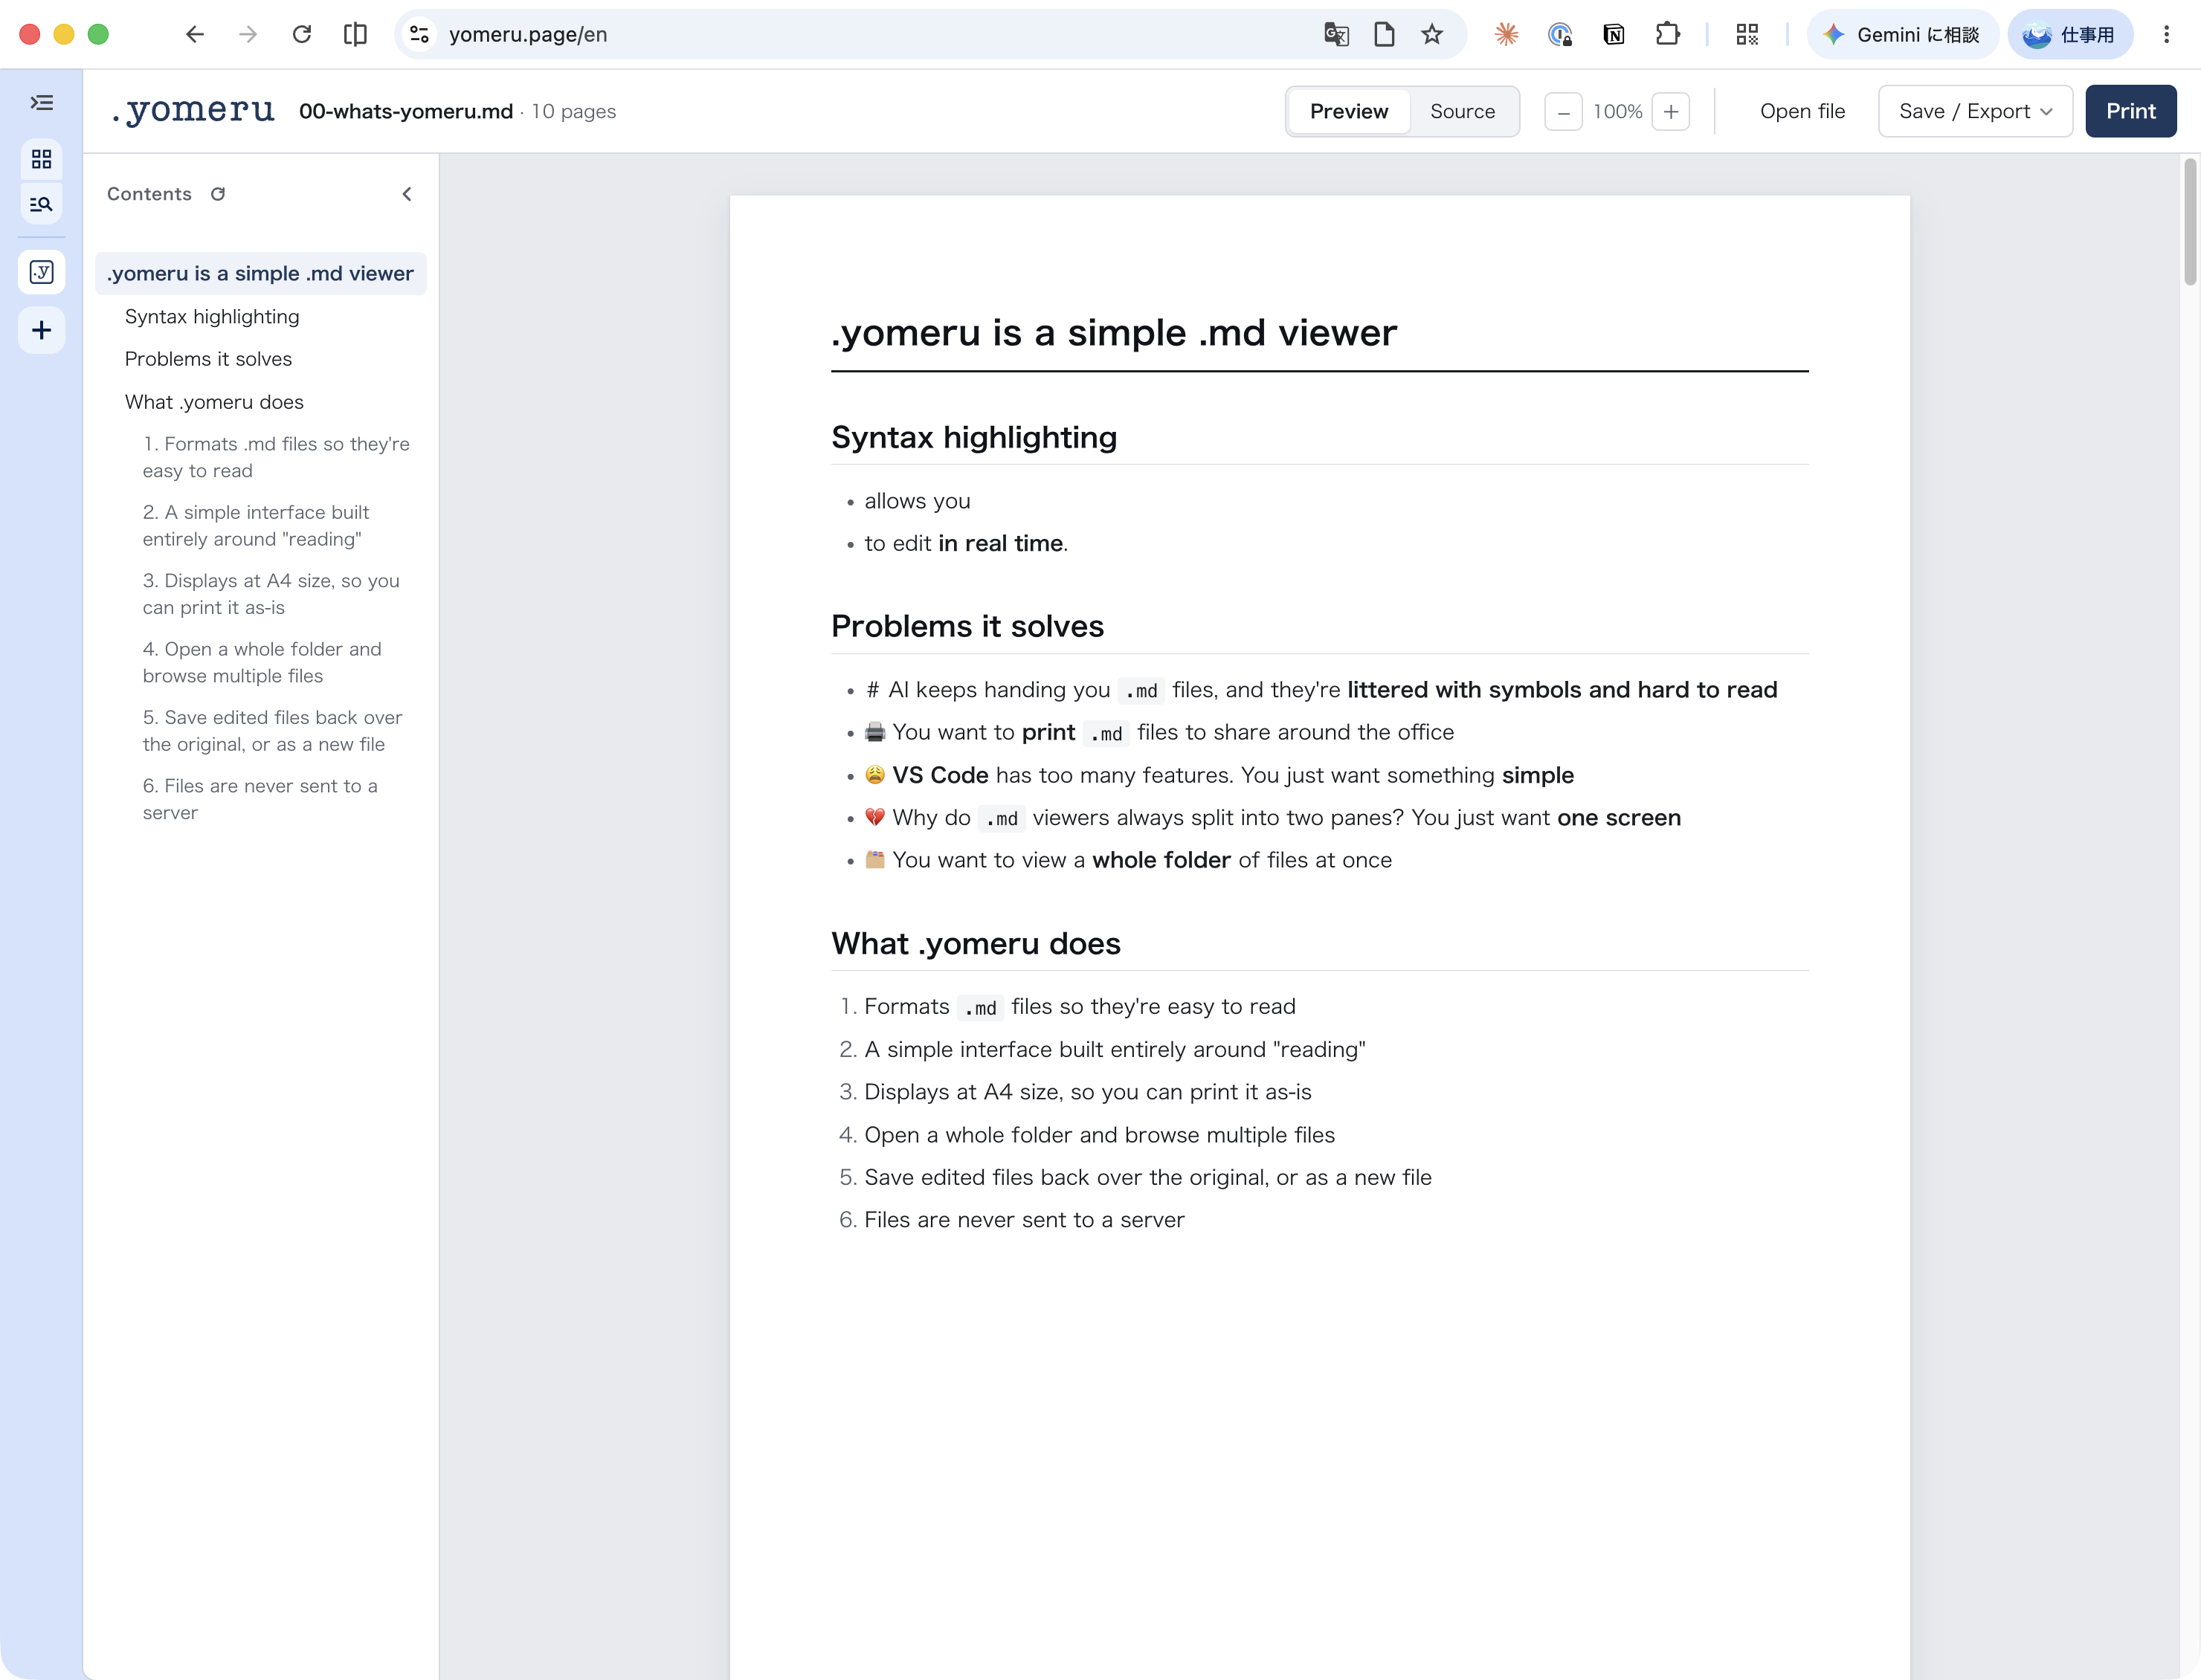Select outline item 1. Formats .md files

[x=276, y=457]
